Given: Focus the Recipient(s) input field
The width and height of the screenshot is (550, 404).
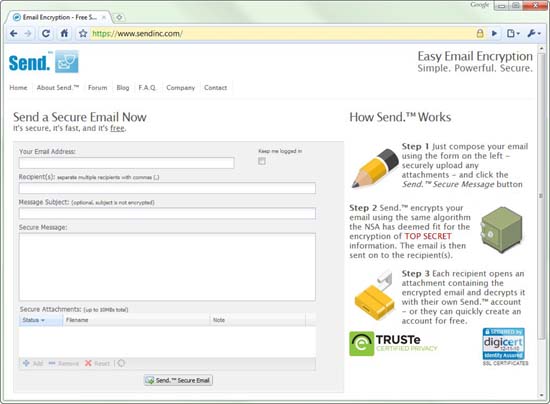Looking at the screenshot, I should click(167, 188).
